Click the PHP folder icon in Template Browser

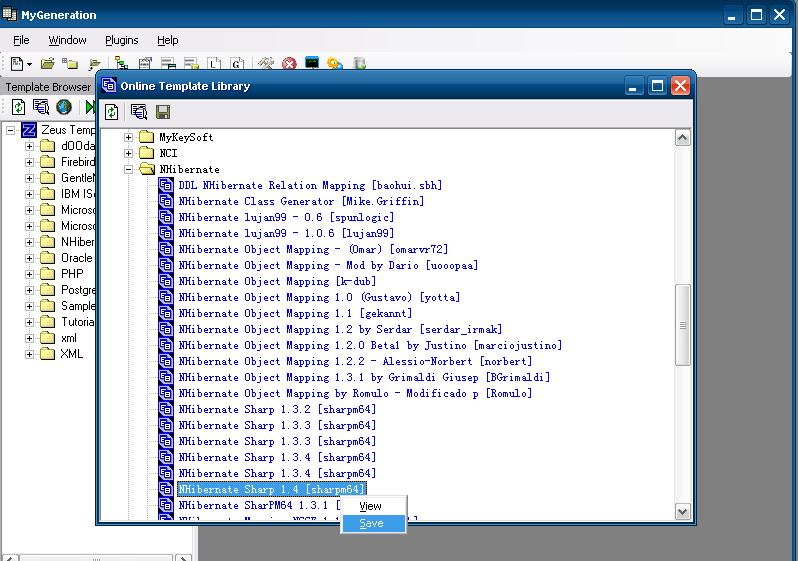pyautogui.click(x=48, y=274)
